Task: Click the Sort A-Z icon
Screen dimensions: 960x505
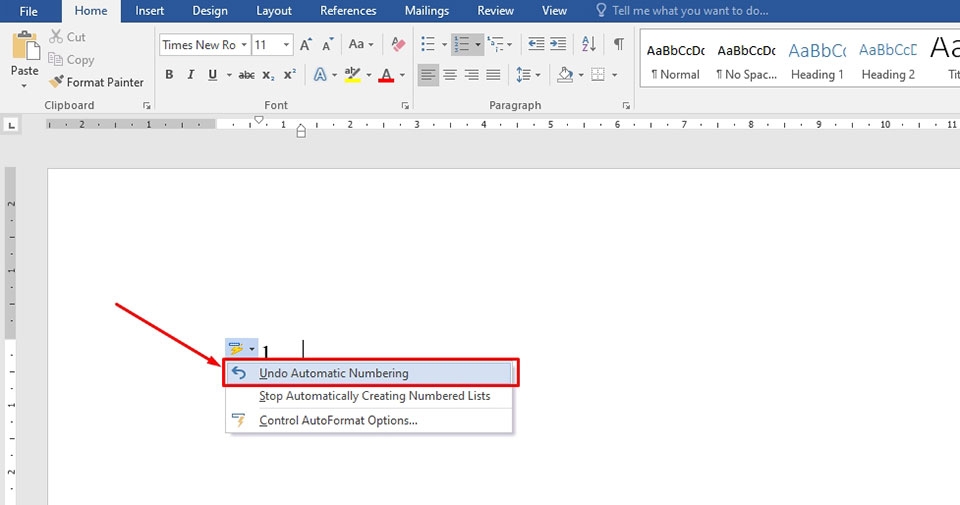Action: [588, 44]
